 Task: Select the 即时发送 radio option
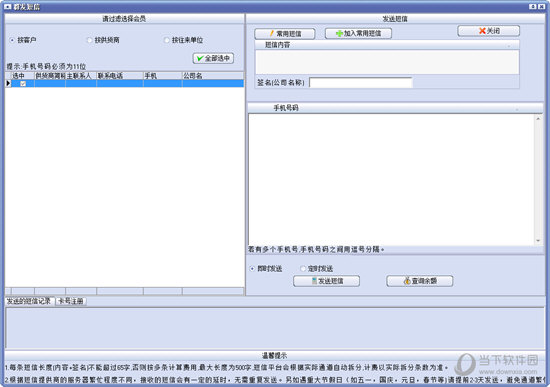(252, 269)
